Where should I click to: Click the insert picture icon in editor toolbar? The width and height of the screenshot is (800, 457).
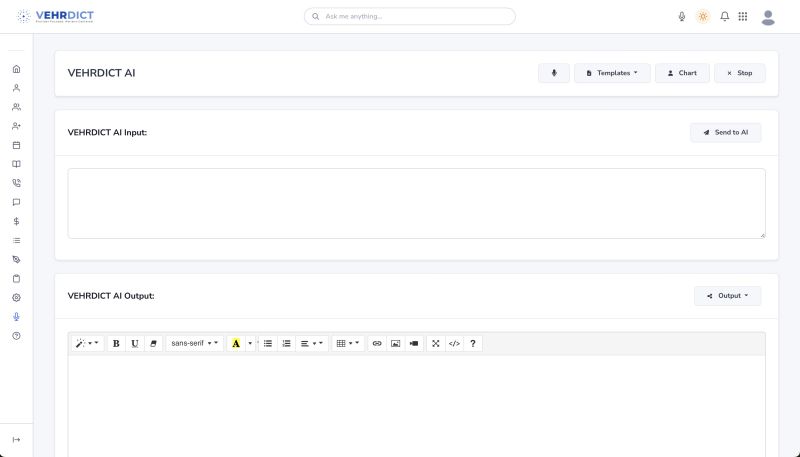click(x=395, y=343)
